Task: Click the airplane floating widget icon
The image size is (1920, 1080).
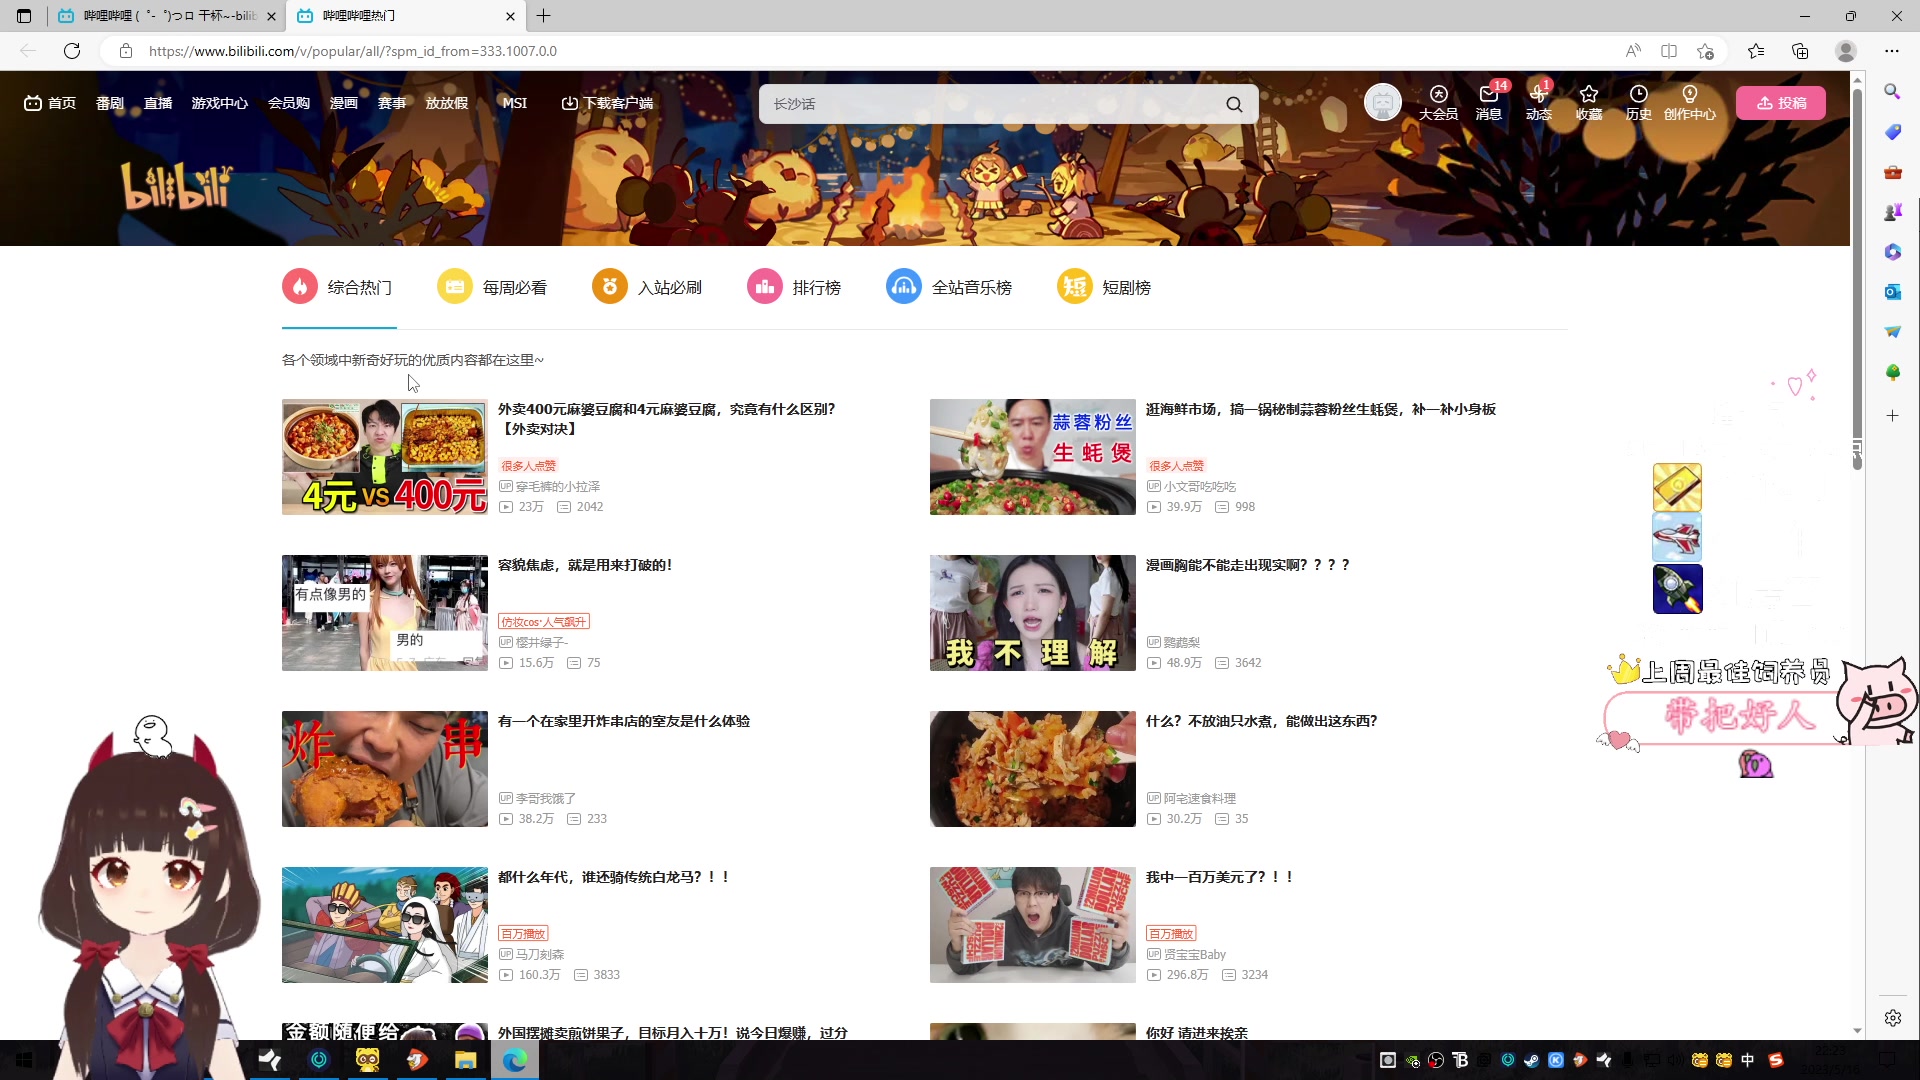Action: point(1677,538)
